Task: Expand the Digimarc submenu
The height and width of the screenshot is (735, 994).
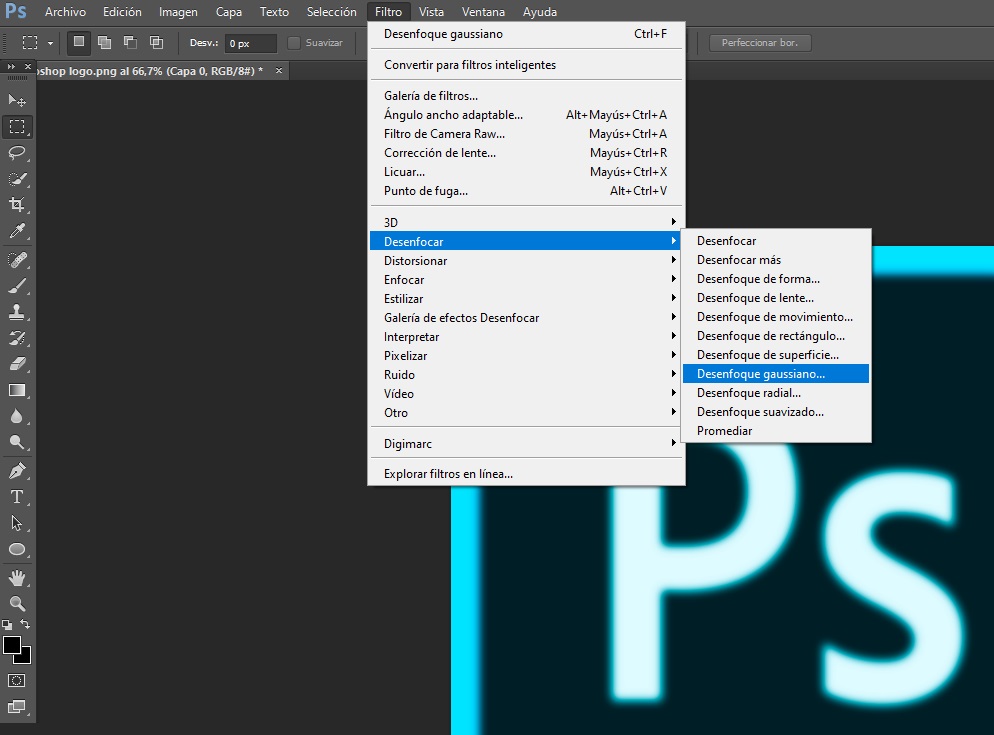Action: (x=525, y=443)
